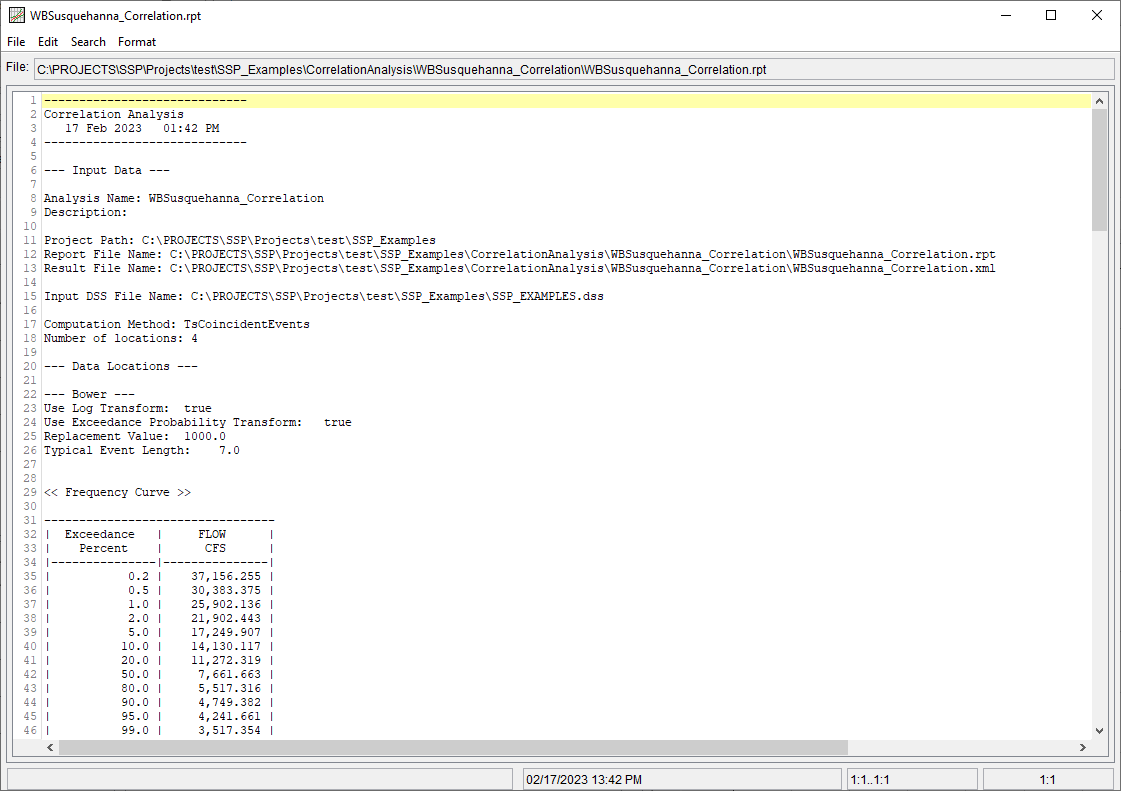Click 'Computation Method: TsCoincidentEvents' line
Image resolution: width=1121 pixels, height=791 pixels.
[x=177, y=324]
